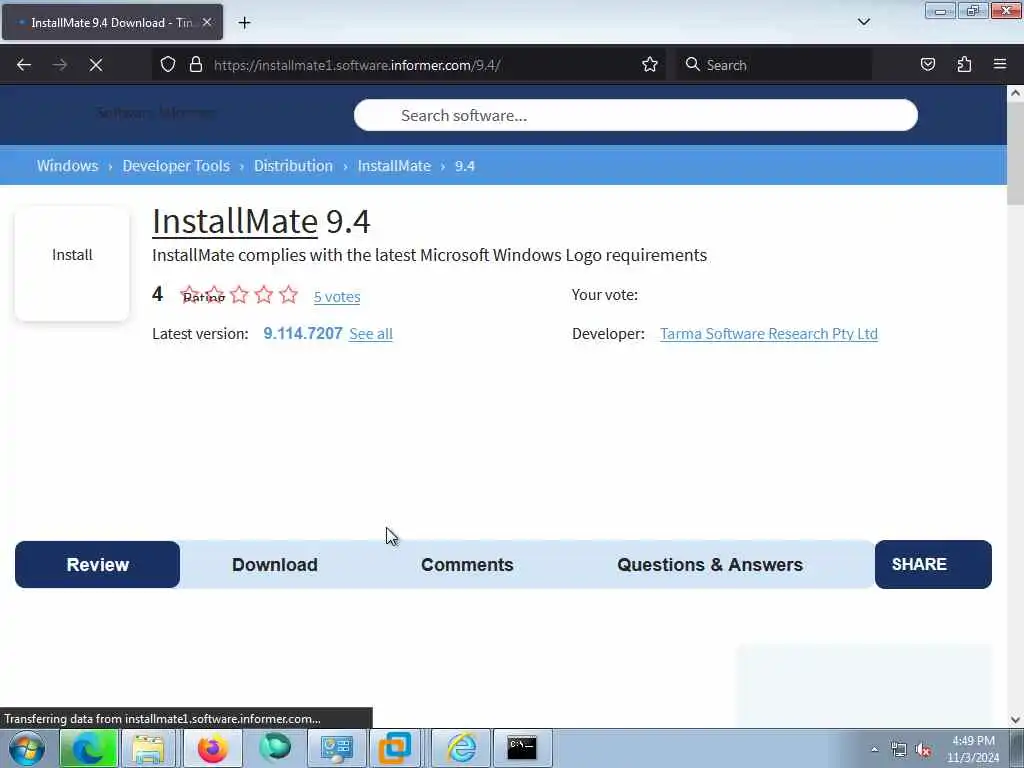Select the InstallMate 9.4 Download browser tab
Viewport: 1024px width, 768px height.
click(x=112, y=22)
